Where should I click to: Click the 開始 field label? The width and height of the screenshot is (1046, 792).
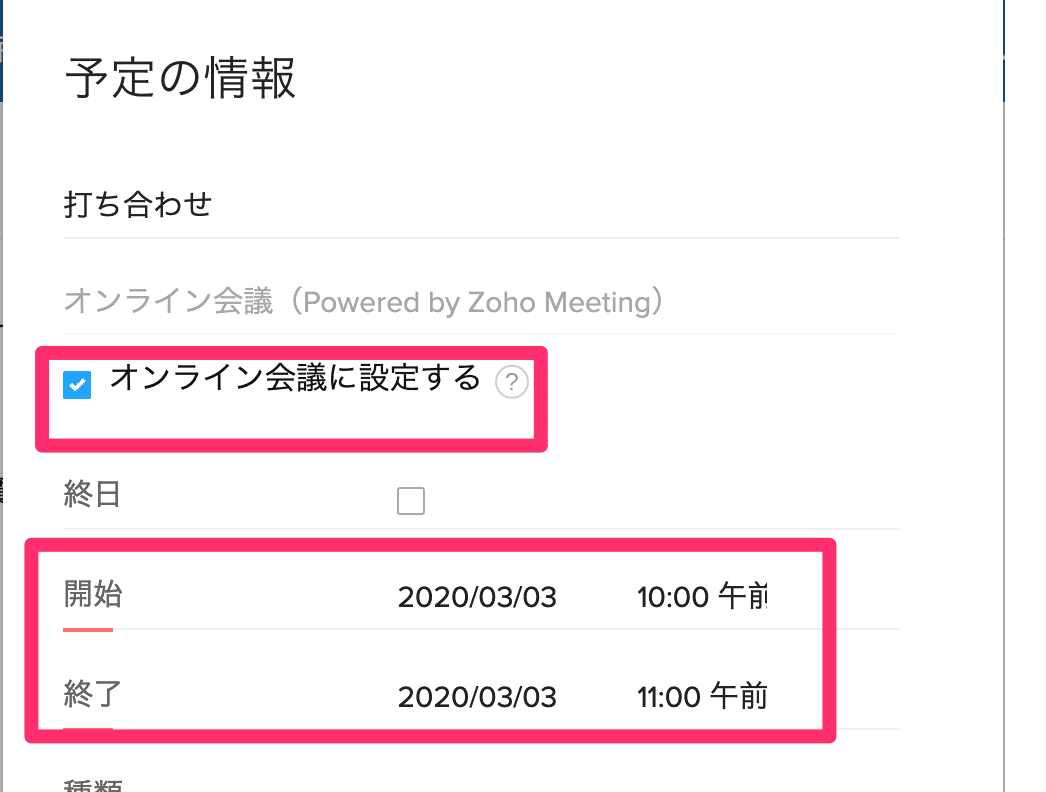93,594
